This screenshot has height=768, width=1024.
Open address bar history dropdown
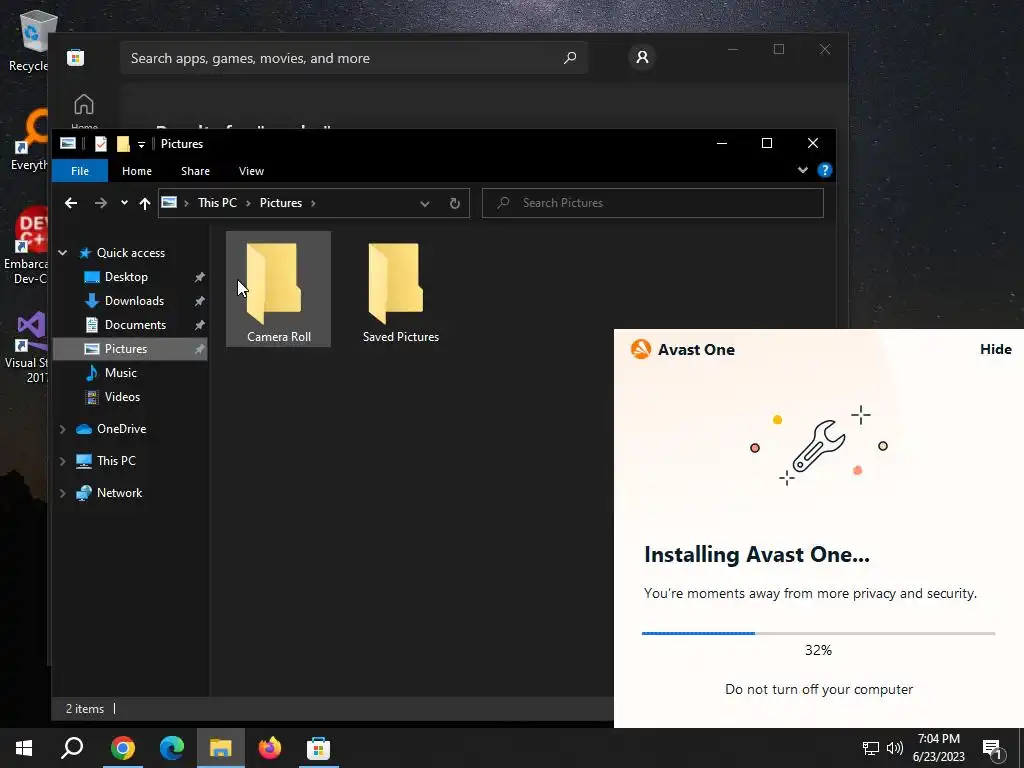click(x=424, y=203)
